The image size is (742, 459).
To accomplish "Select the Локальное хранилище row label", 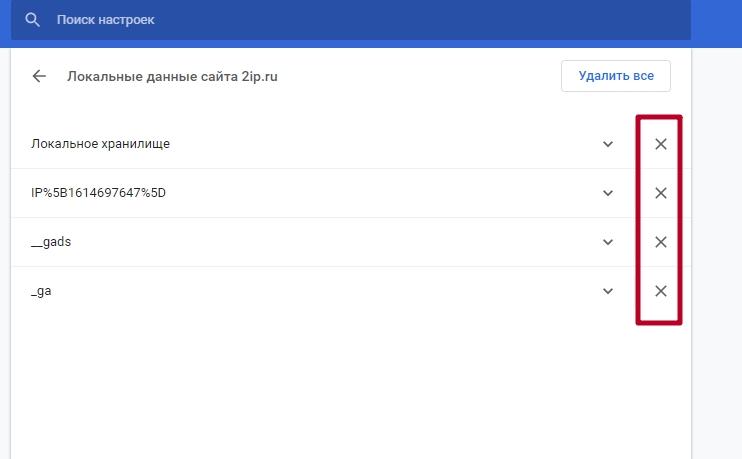I will (x=100, y=144).
